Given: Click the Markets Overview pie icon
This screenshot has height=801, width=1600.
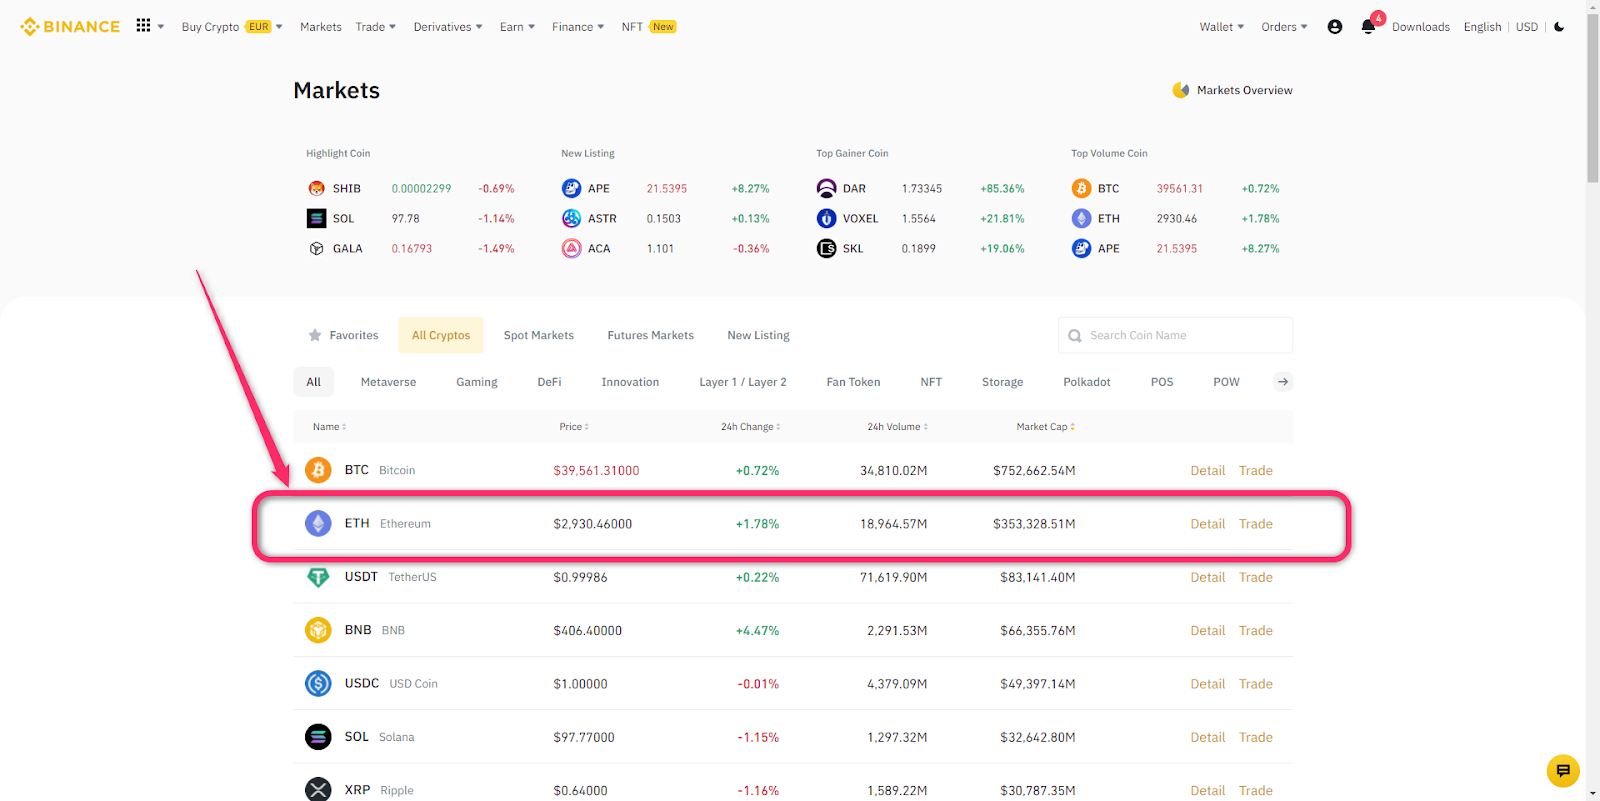Looking at the screenshot, I should (x=1181, y=90).
